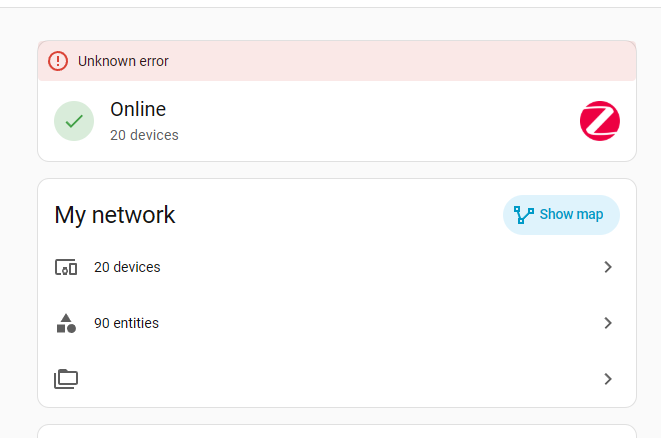Click the 20 devices subtitle under Online
This screenshot has height=438, width=661.
(144, 135)
